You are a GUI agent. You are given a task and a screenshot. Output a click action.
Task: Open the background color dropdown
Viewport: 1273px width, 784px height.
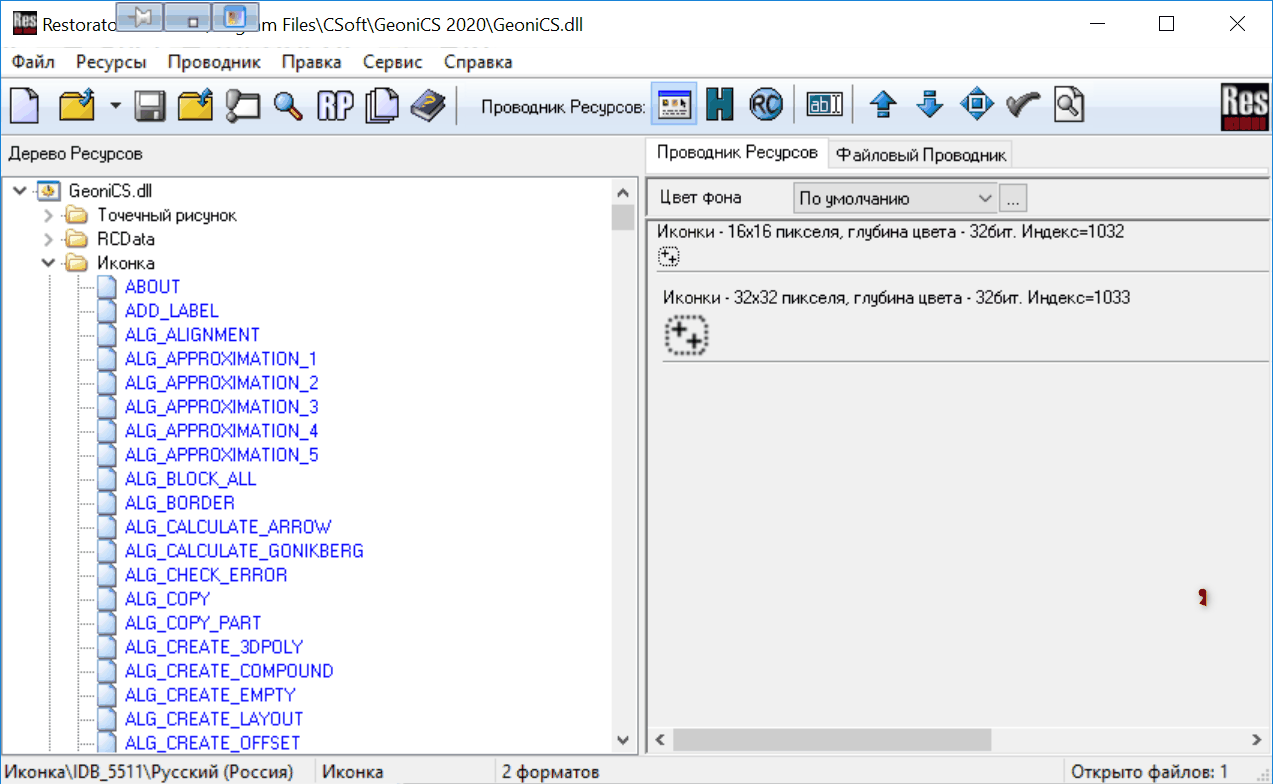pyautogui.click(x=985, y=198)
